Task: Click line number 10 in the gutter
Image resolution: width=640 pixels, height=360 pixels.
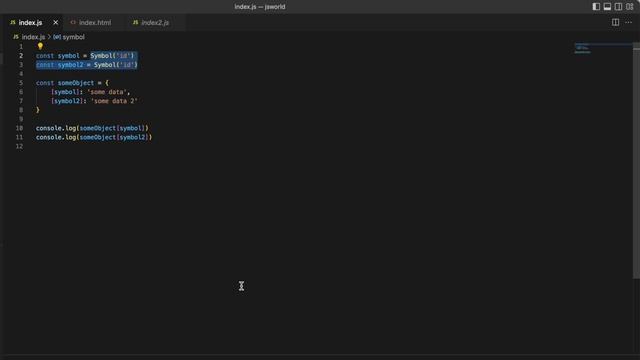Action: [x=20, y=128]
